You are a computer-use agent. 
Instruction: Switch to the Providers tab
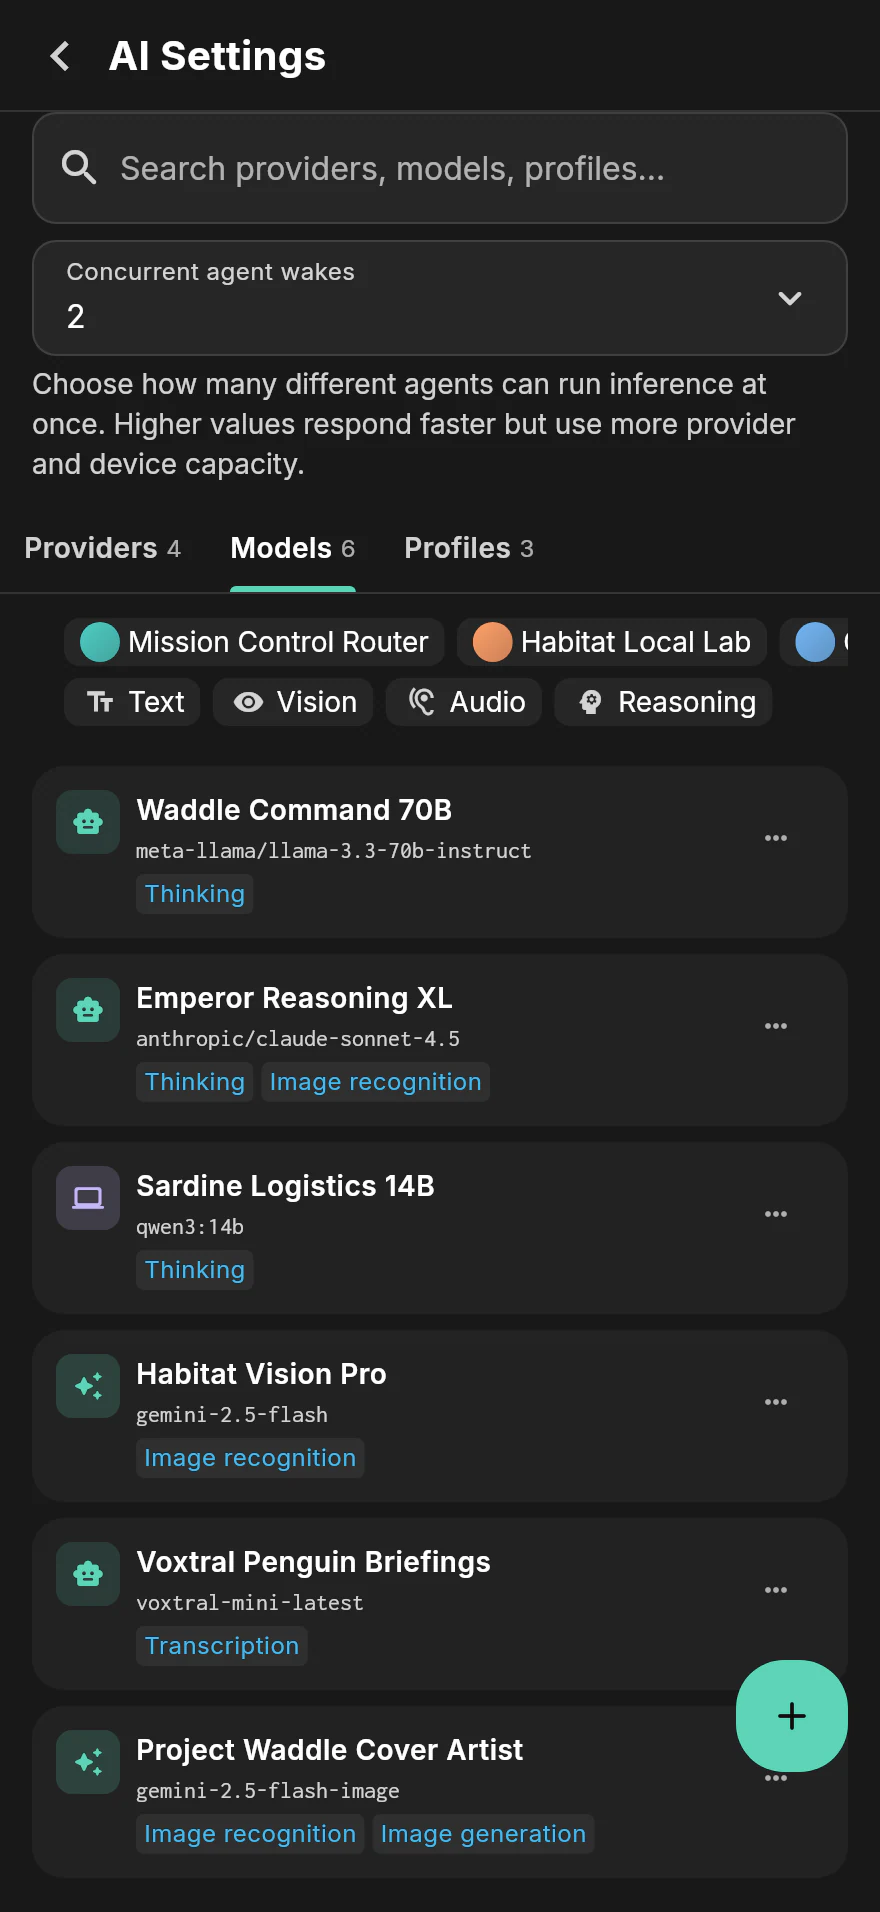point(102,548)
